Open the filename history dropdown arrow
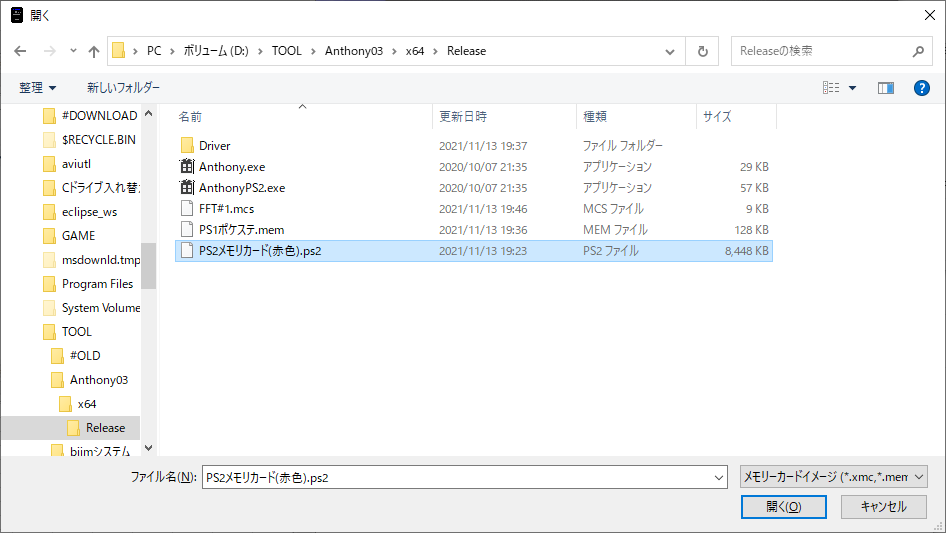The width and height of the screenshot is (946, 533). click(x=719, y=477)
